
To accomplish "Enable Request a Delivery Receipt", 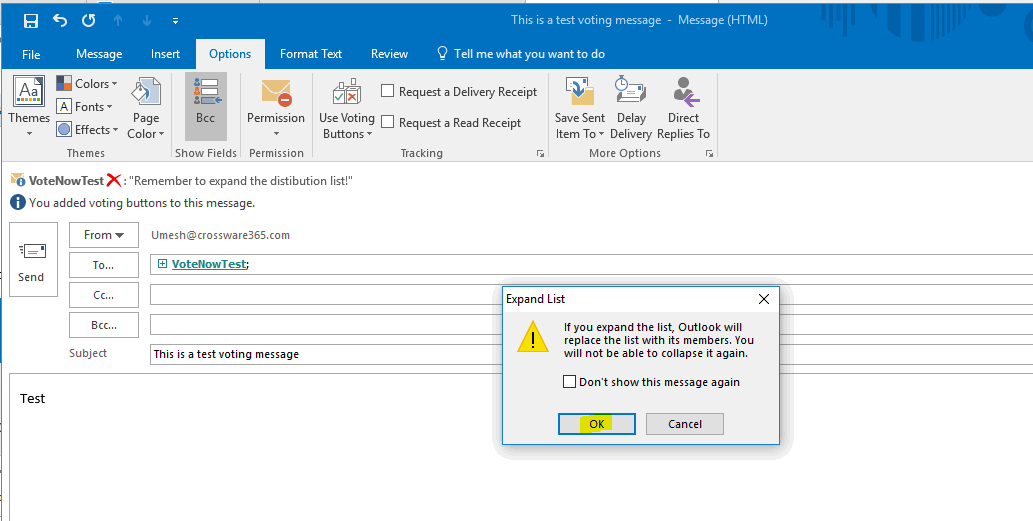I will tap(387, 91).
